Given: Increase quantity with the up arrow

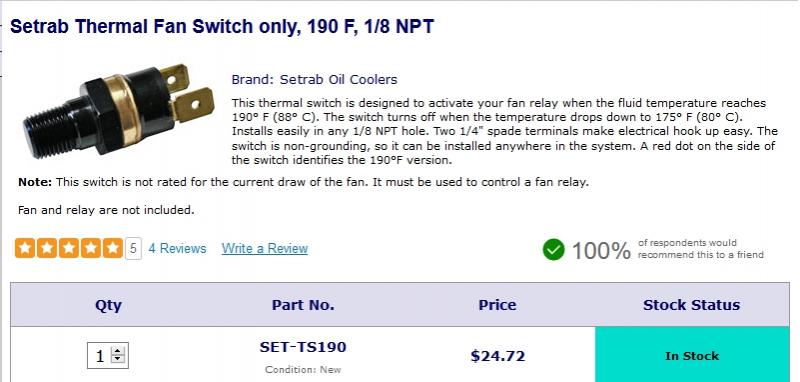Looking at the screenshot, I should [118, 351].
